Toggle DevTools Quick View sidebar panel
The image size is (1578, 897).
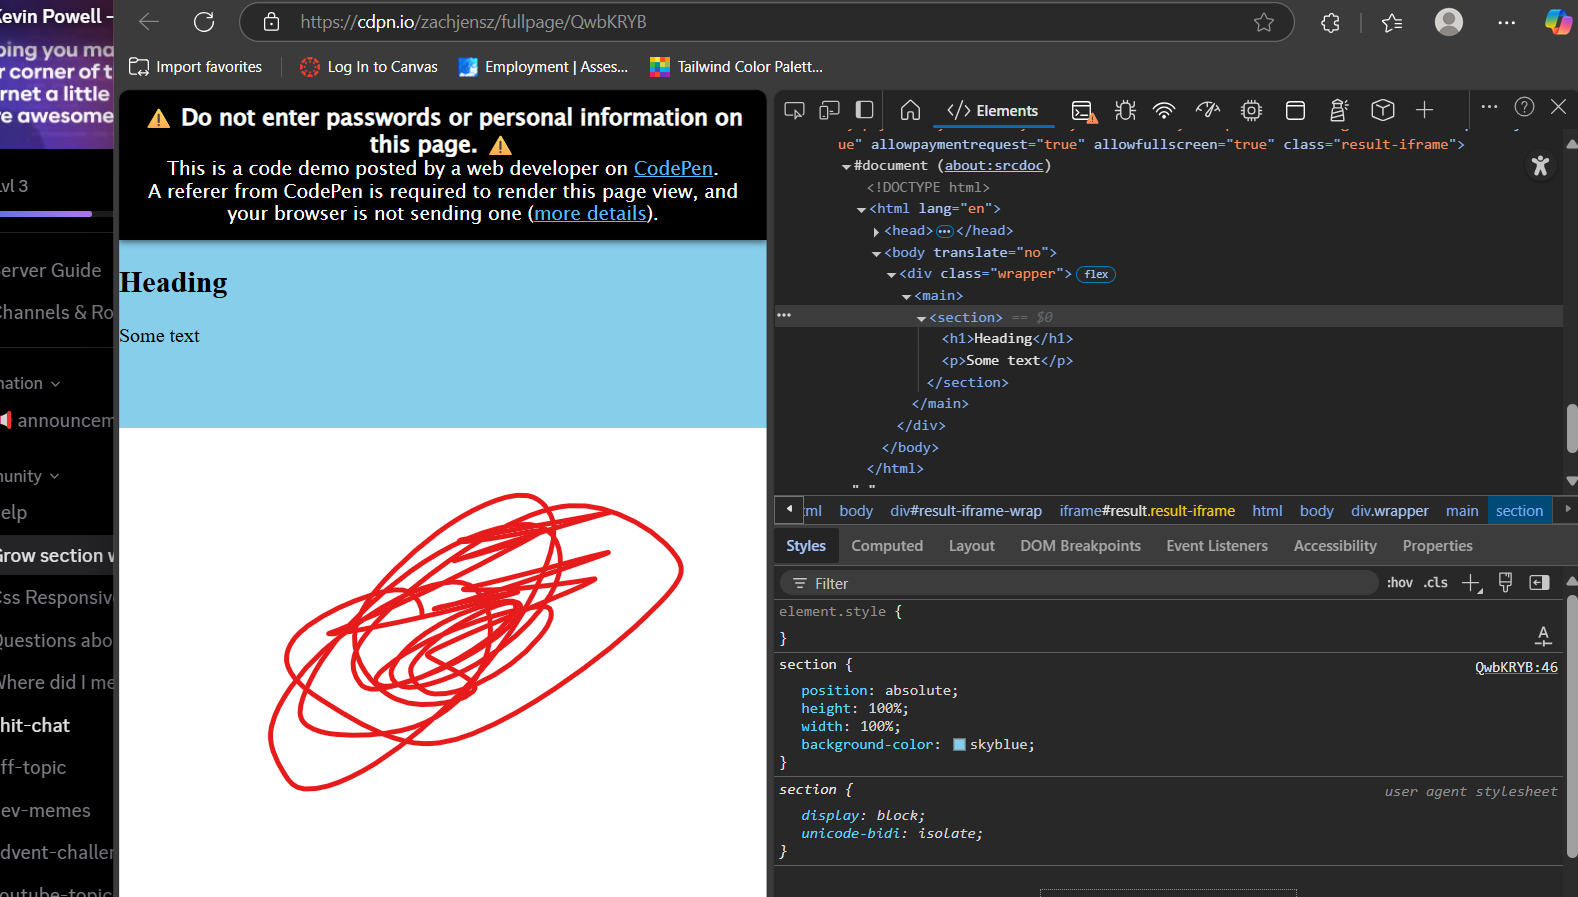(865, 110)
